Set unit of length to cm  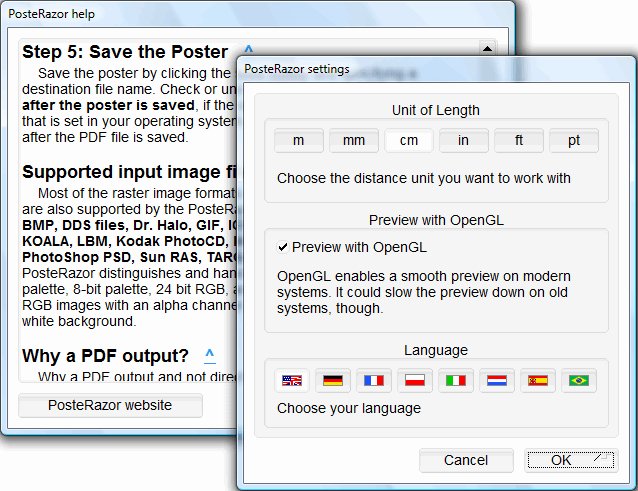409,140
